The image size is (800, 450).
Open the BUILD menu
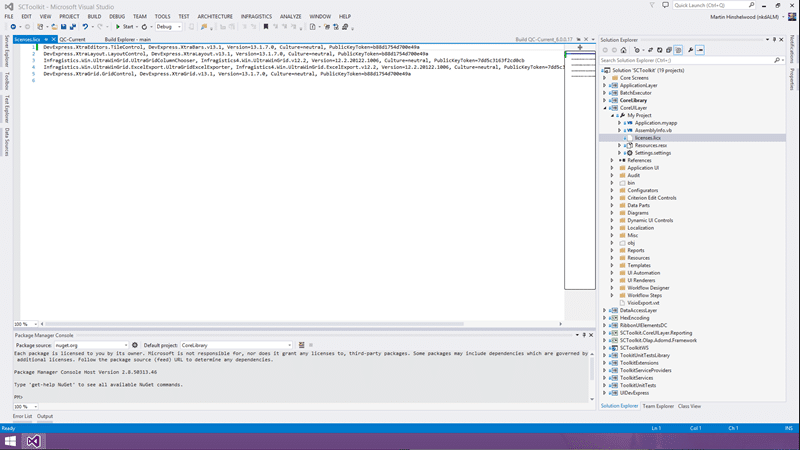point(94,16)
